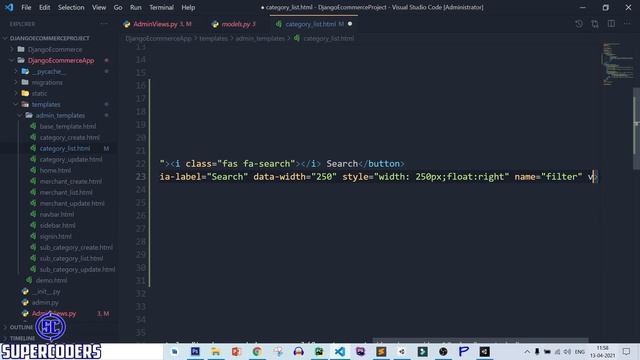Screen dimensions: 640x360
Task: Open the View menu
Action: (99, 7)
